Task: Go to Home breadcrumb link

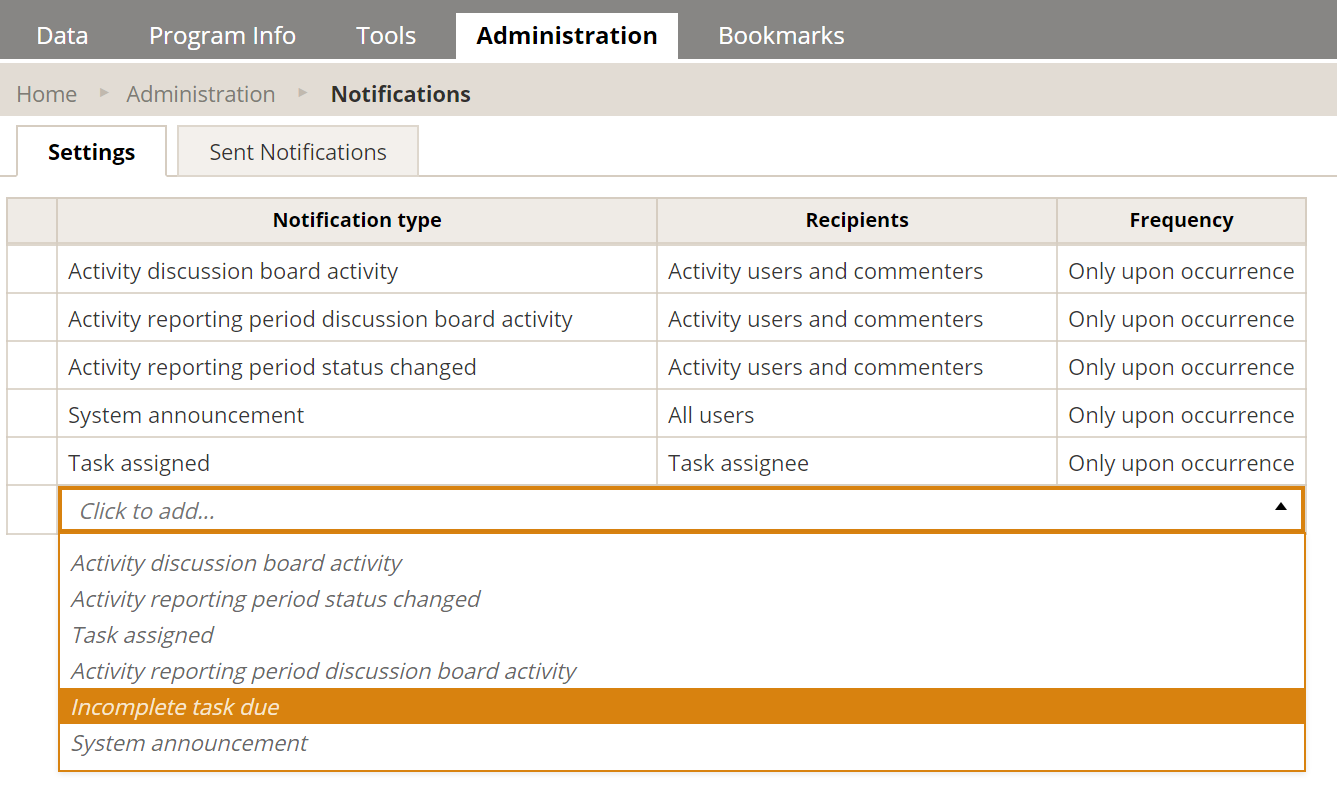Action: pos(47,94)
